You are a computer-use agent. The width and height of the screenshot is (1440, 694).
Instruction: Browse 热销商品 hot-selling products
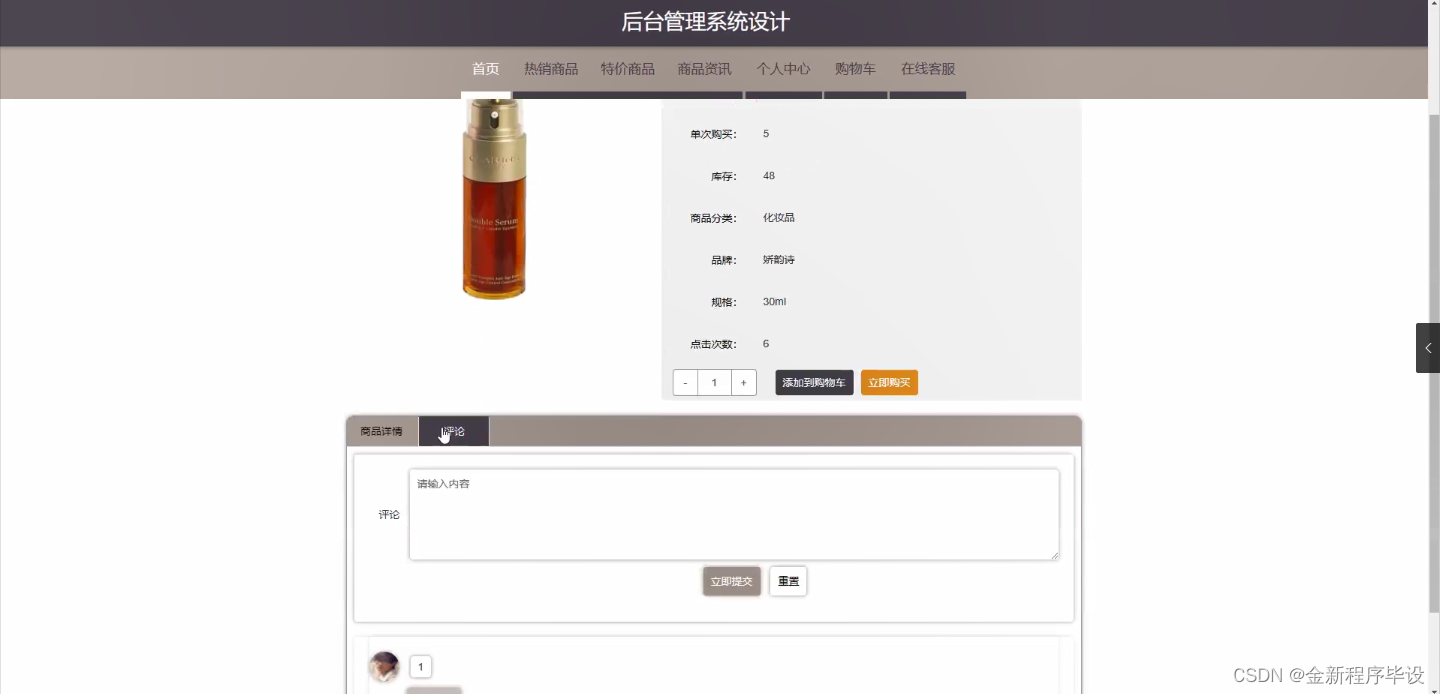pyautogui.click(x=549, y=68)
